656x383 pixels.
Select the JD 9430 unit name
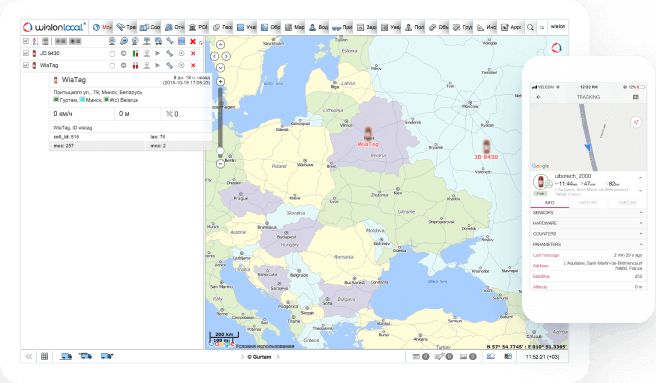(49, 53)
